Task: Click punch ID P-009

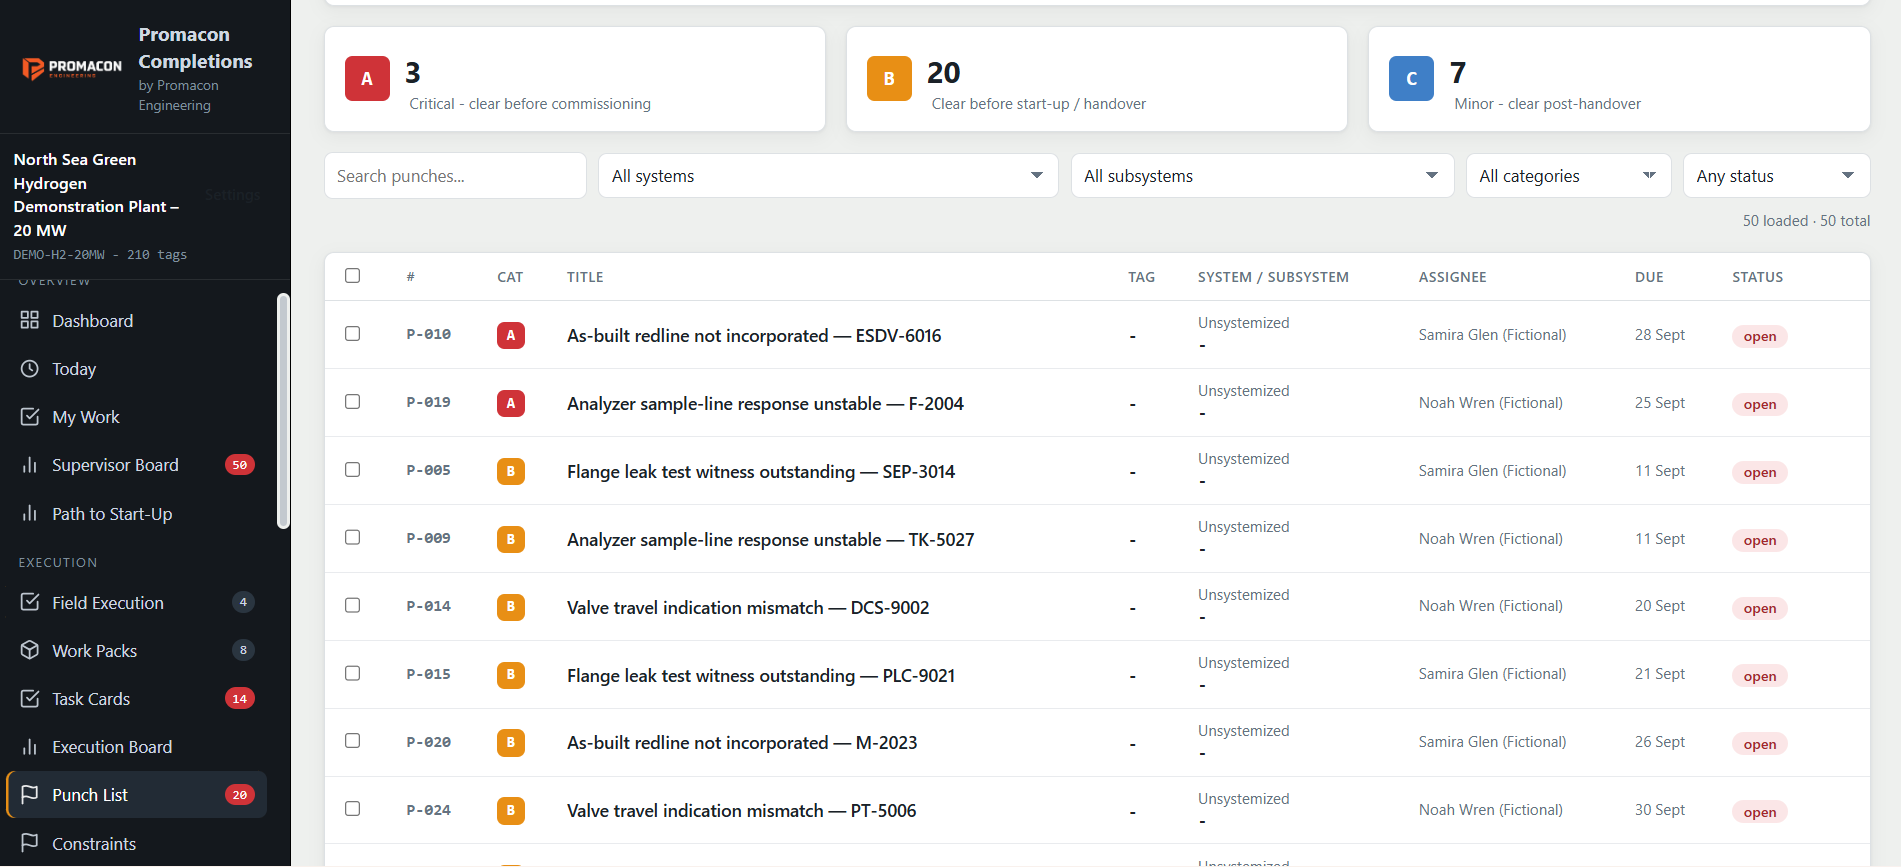Action: click(428, 538)
